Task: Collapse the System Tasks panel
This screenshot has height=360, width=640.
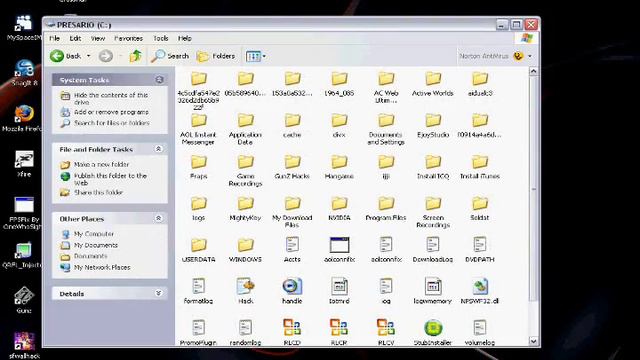Action: (x=159, y=80)
